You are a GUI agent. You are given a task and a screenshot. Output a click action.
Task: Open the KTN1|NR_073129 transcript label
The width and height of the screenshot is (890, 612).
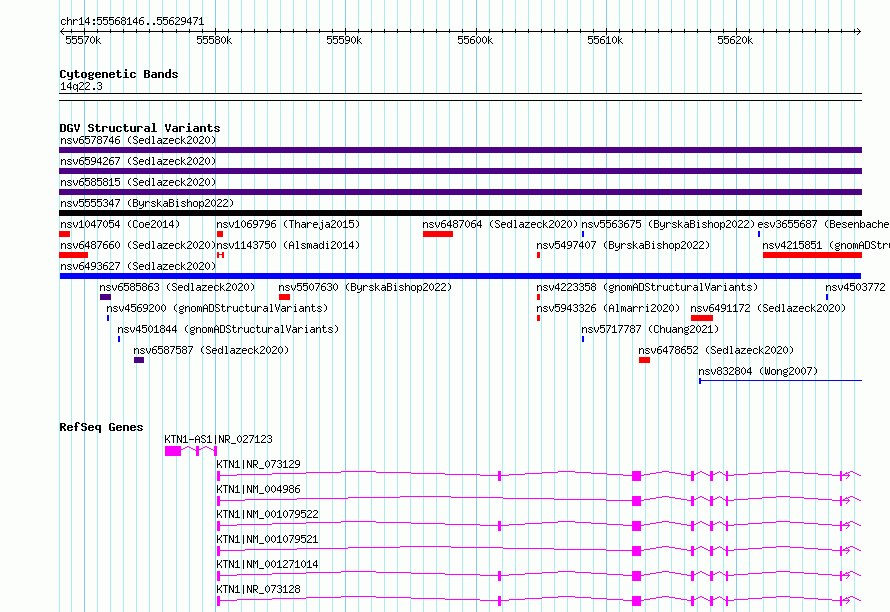[258, 464]
